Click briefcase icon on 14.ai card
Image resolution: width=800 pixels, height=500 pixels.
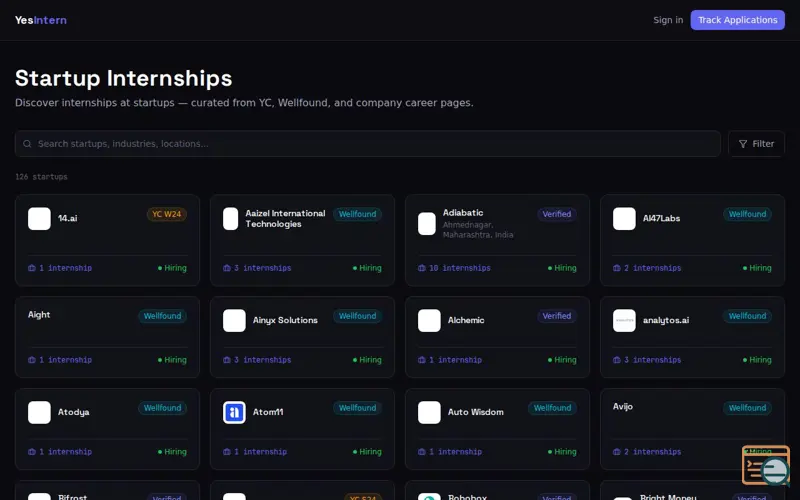pyautogui.click(x=32, y=268)
